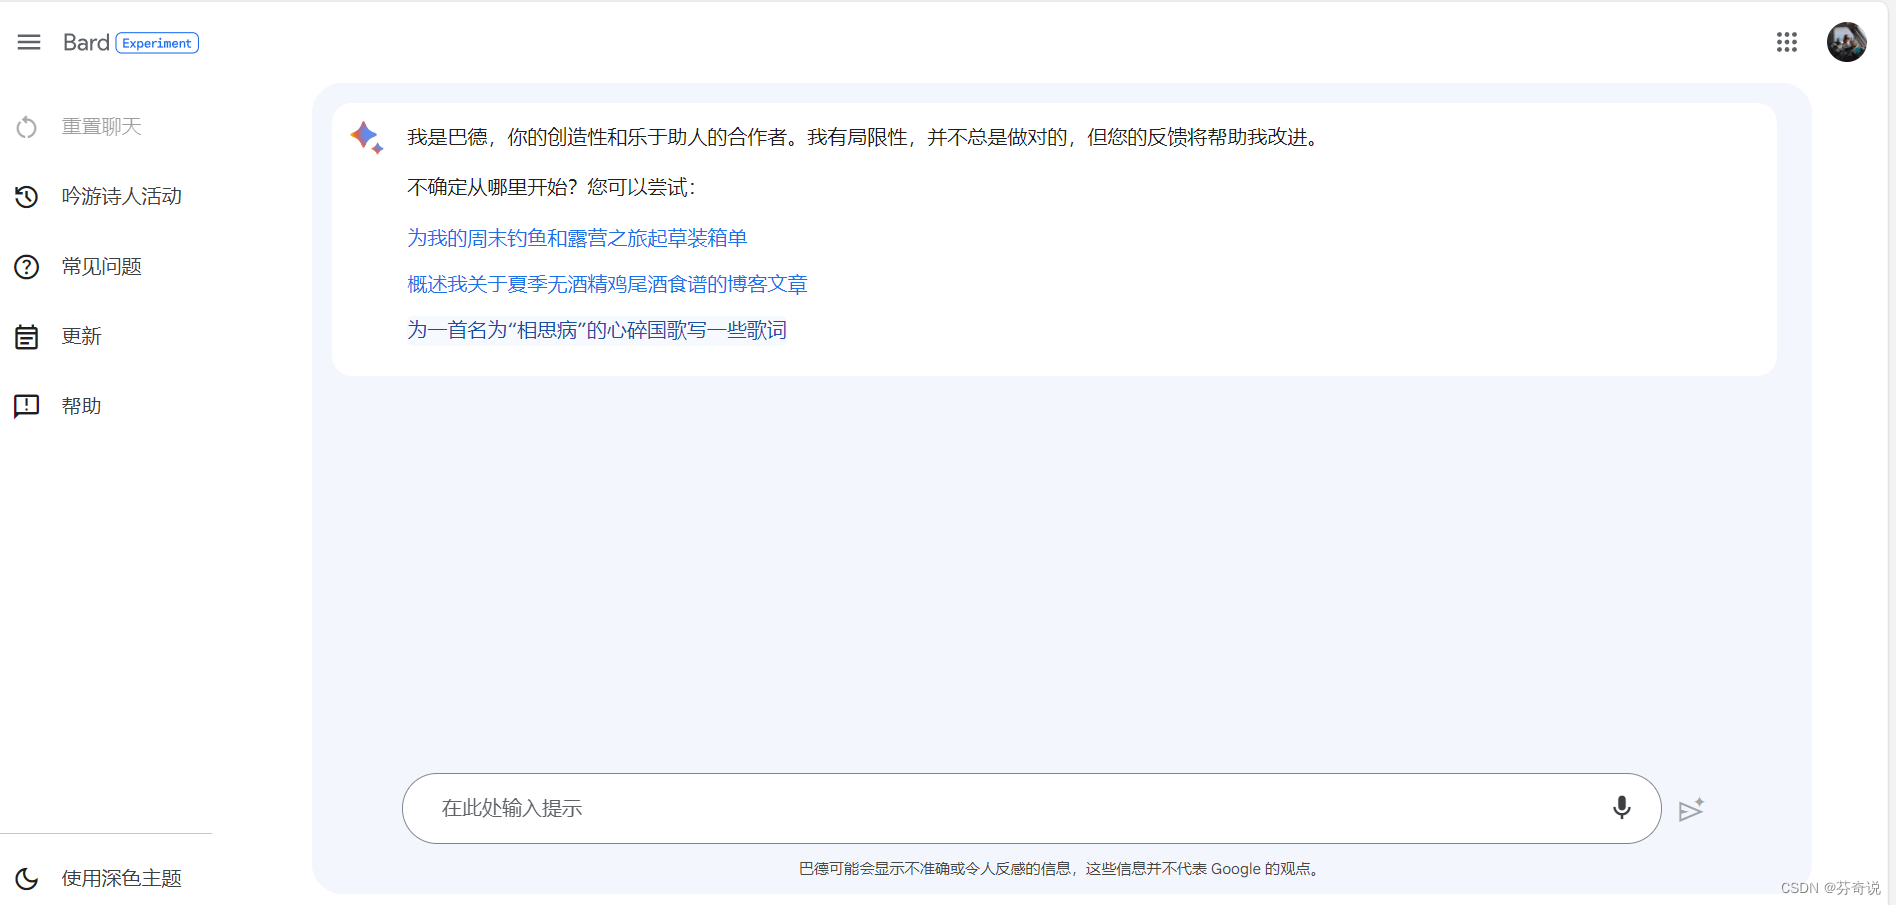Click the Bard sparkle icon in message
The width and height of the screenshot is (1896, 905).
(x=367, y=137)
